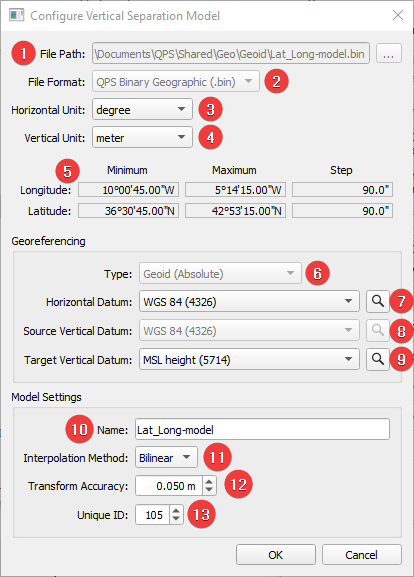Click the app icon in the title bar

pos(17,15)
